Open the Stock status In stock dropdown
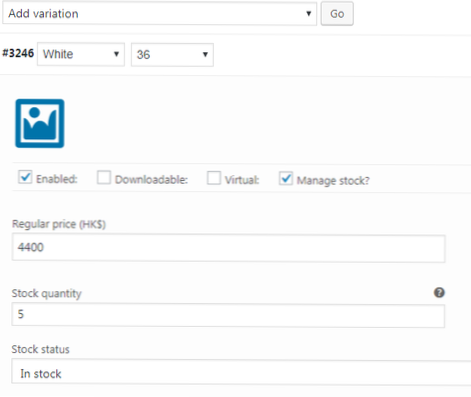 (x=241, y=372)
